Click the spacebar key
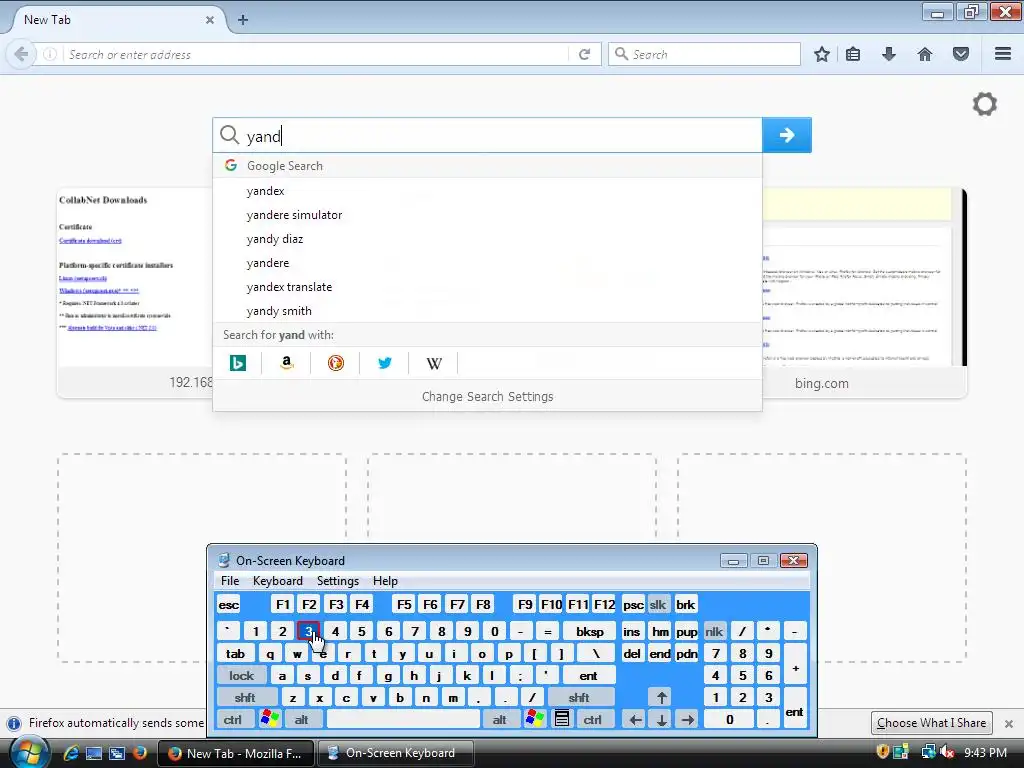 click(x=403, y=720)
